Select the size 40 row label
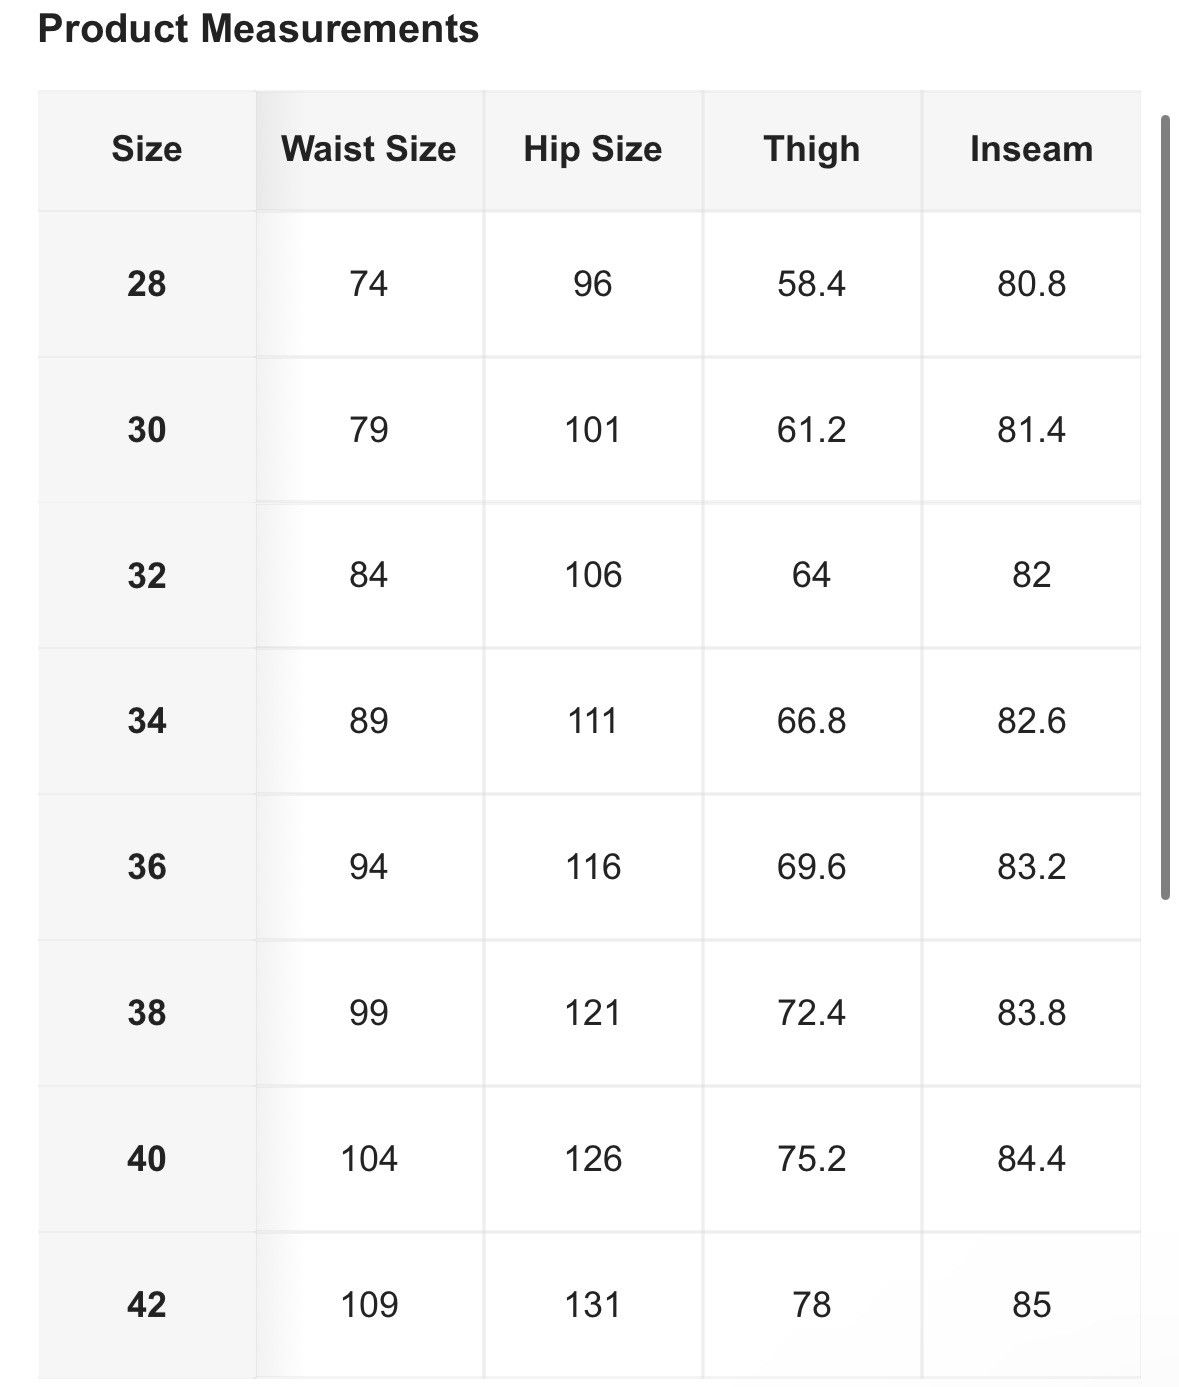Screen dimensions: 1179x1387 pos(147,1159)
